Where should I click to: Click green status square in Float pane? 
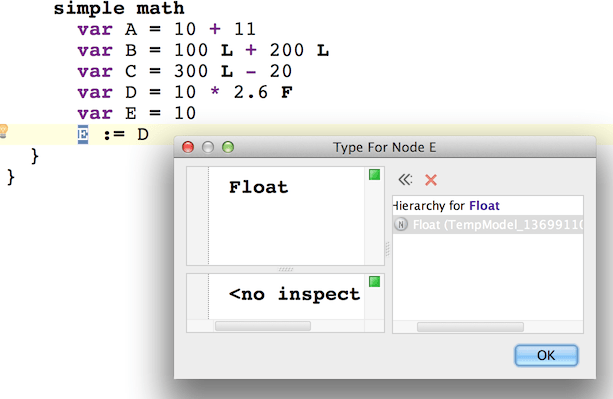point(374,175)
